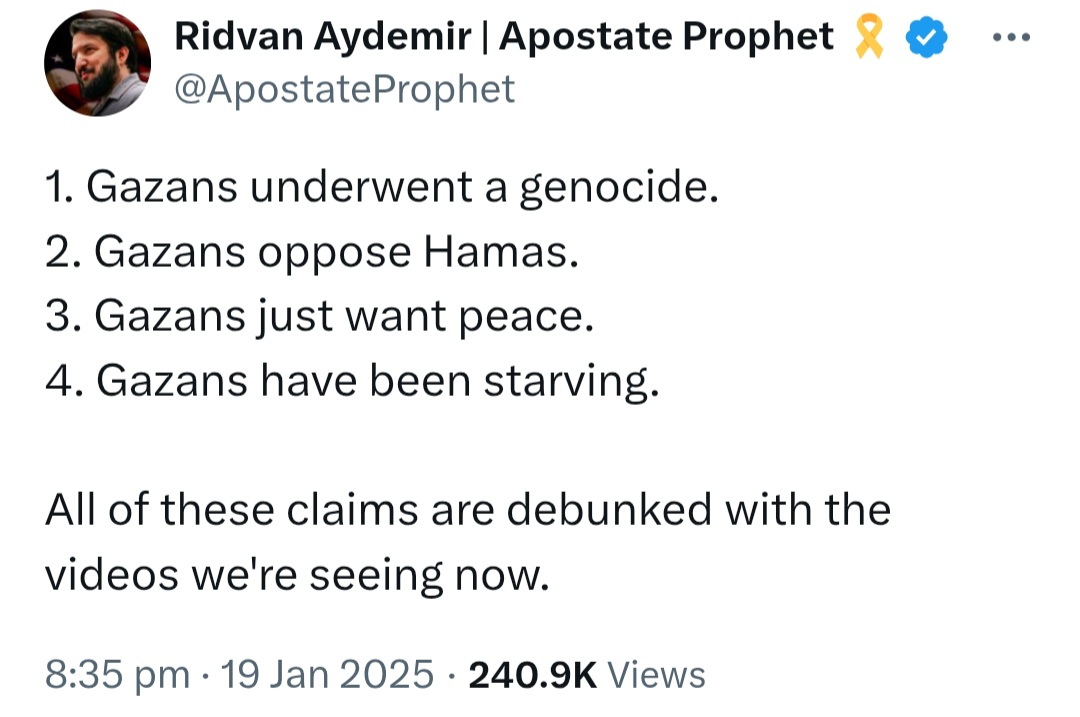Select line "2. Gazans oppose Hamas."

tap(312, 252)
